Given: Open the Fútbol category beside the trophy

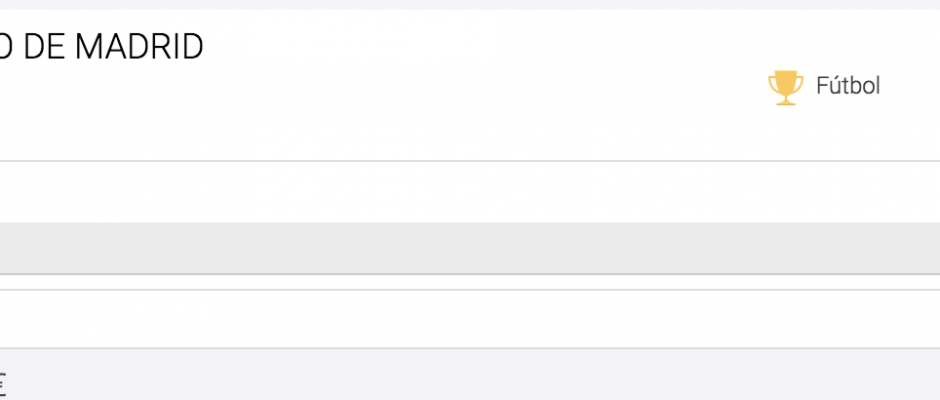Looking at the screenshot, I should [x=848, y=86].
